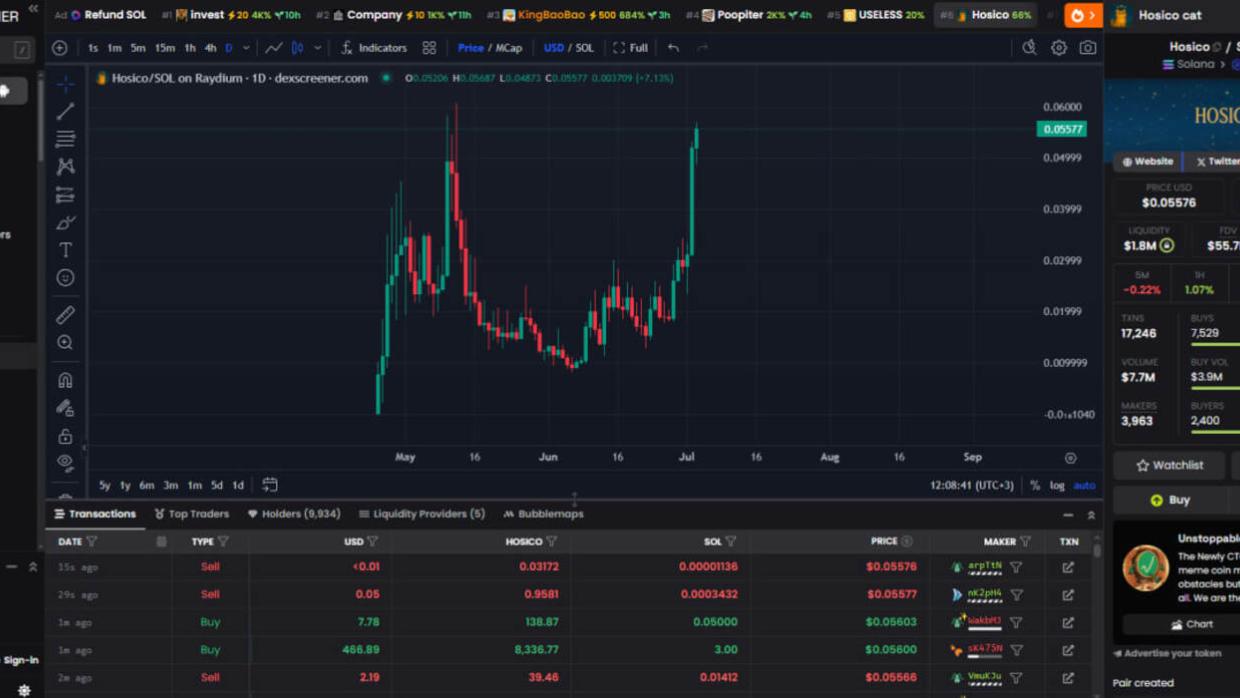Open the emoji and icons tool

click(x=65, y=278)
